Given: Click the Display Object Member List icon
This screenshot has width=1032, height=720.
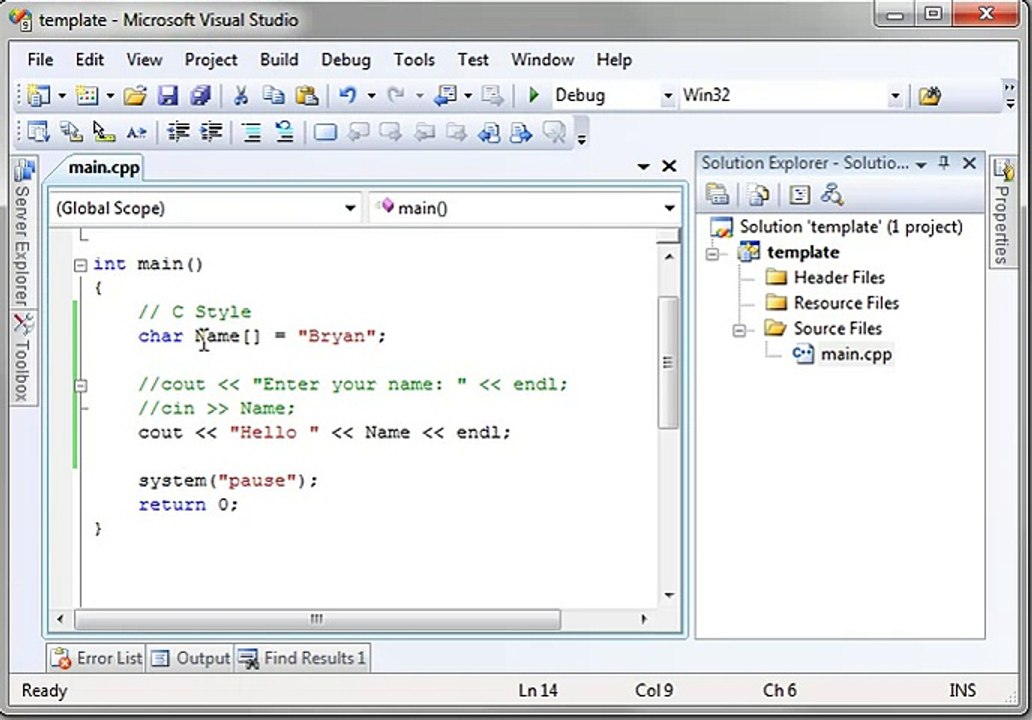Looking at the screenshot, I should pos(38,132).
